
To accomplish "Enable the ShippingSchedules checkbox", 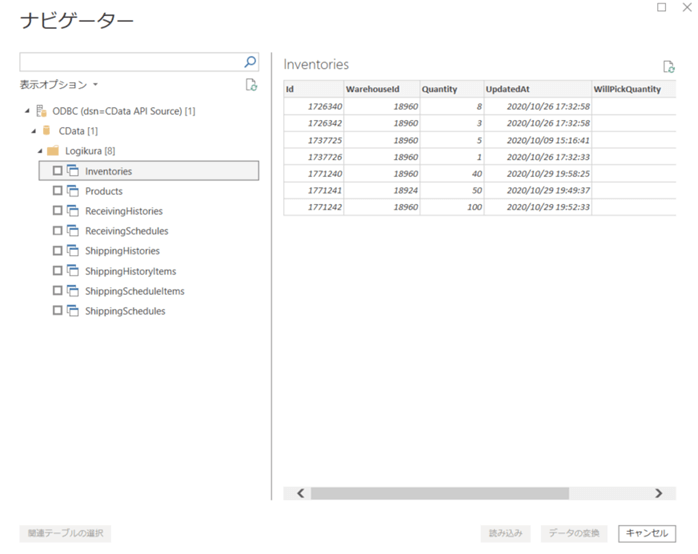I will [x=57, y=311].
